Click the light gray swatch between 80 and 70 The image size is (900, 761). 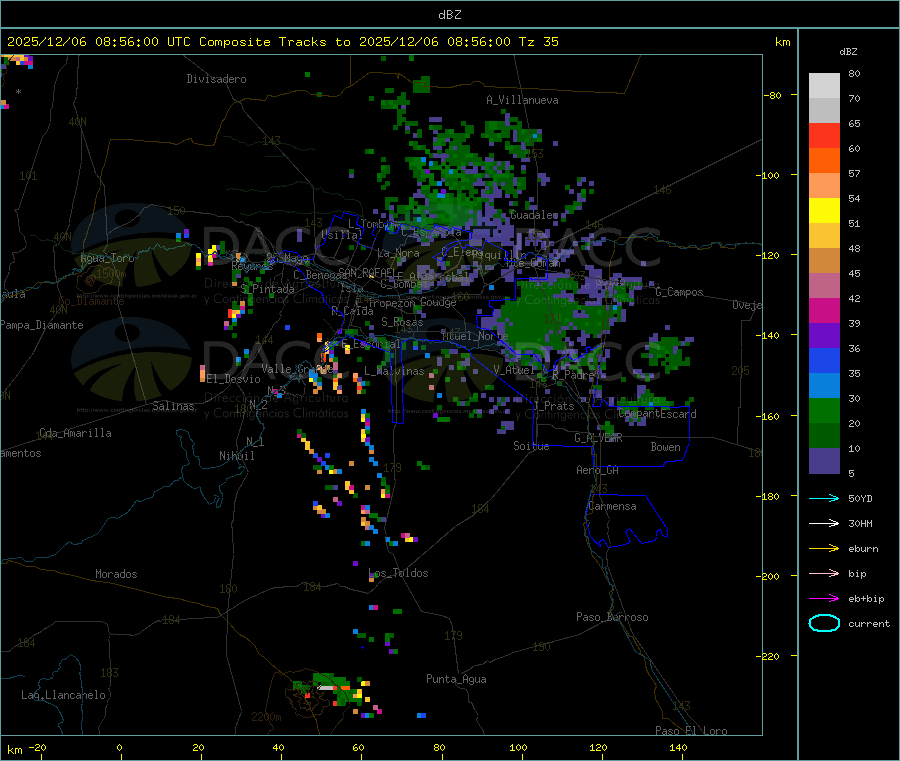click(824, 86)
